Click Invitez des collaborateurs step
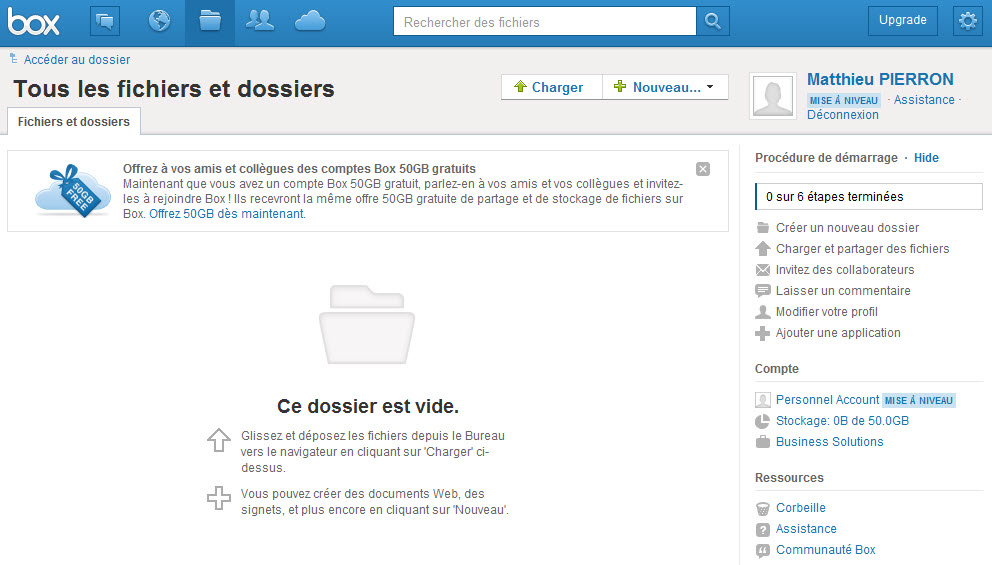The image size is (992, 565). pos(845,270)
